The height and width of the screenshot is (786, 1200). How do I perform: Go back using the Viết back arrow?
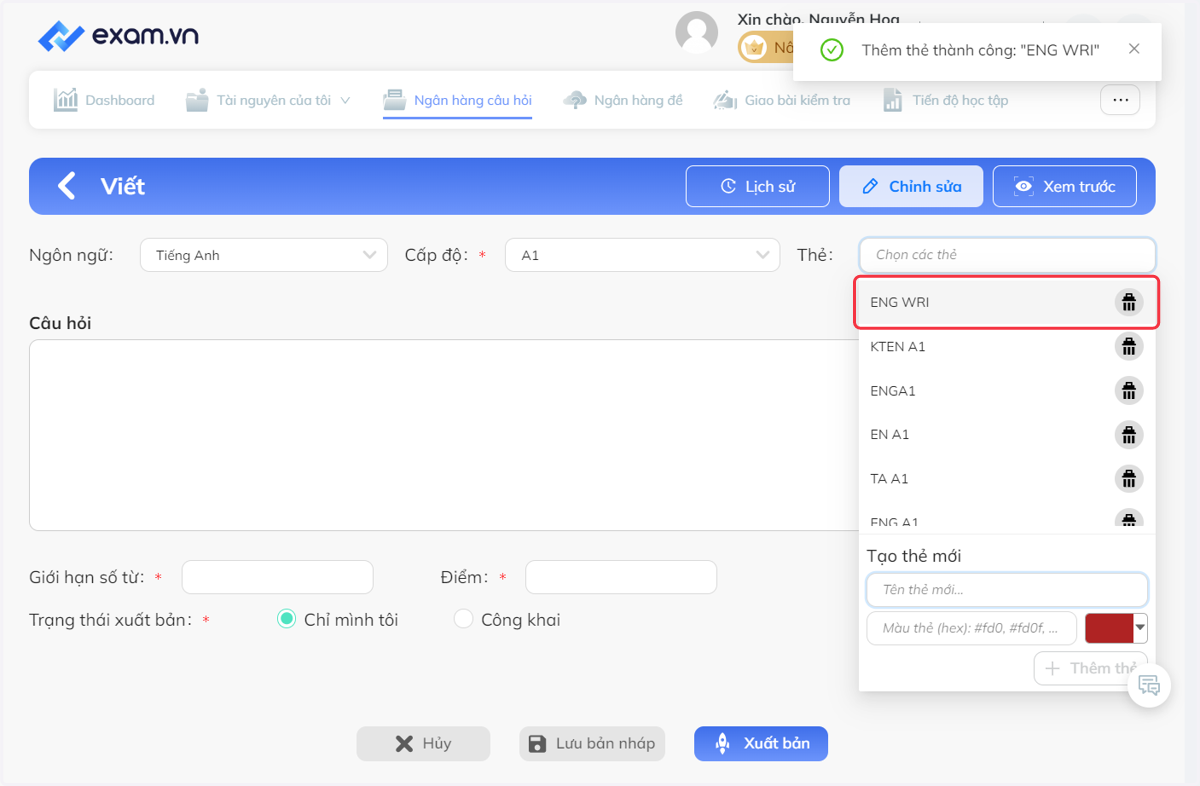[66, 186]
